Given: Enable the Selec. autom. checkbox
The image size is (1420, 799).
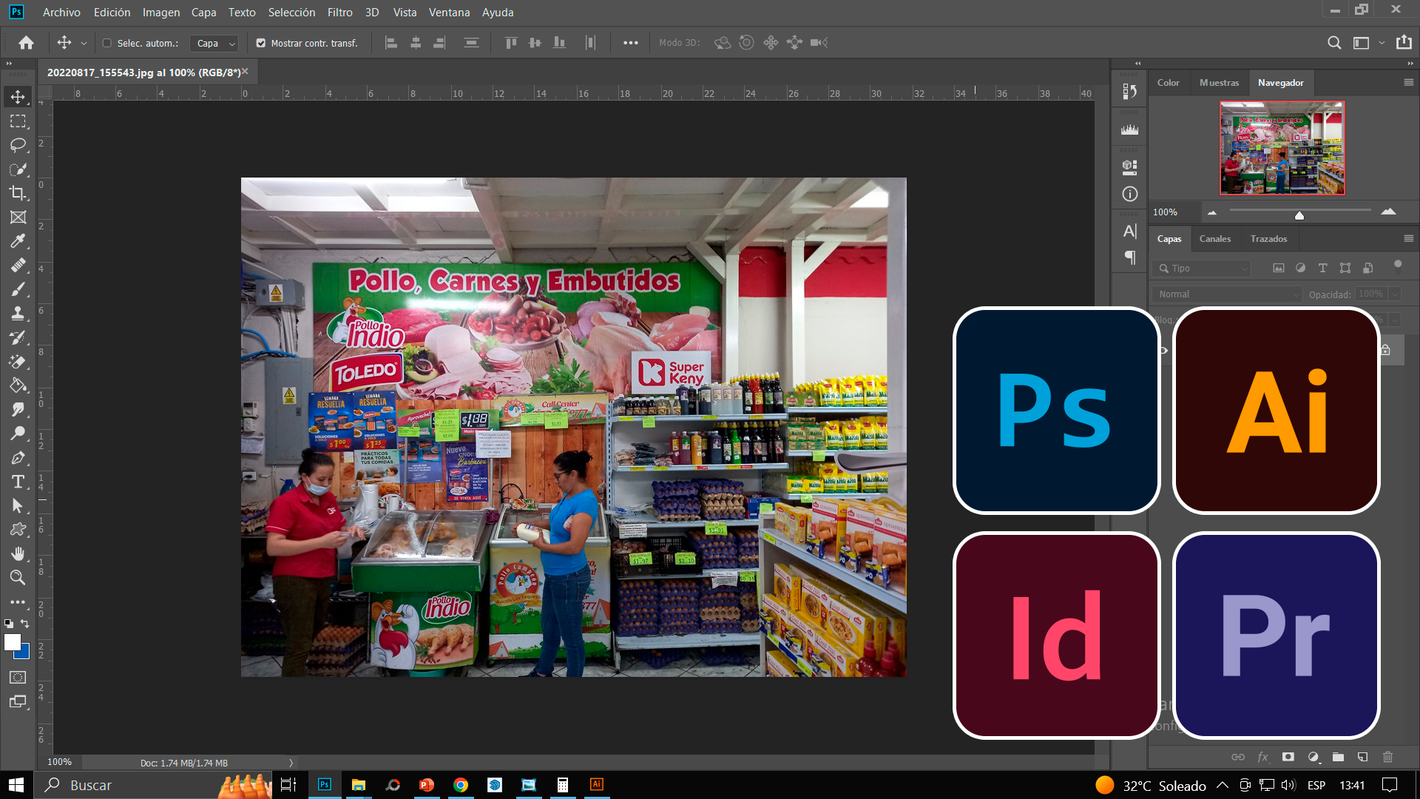Looking at the screenshot, I should coord(107,43).
